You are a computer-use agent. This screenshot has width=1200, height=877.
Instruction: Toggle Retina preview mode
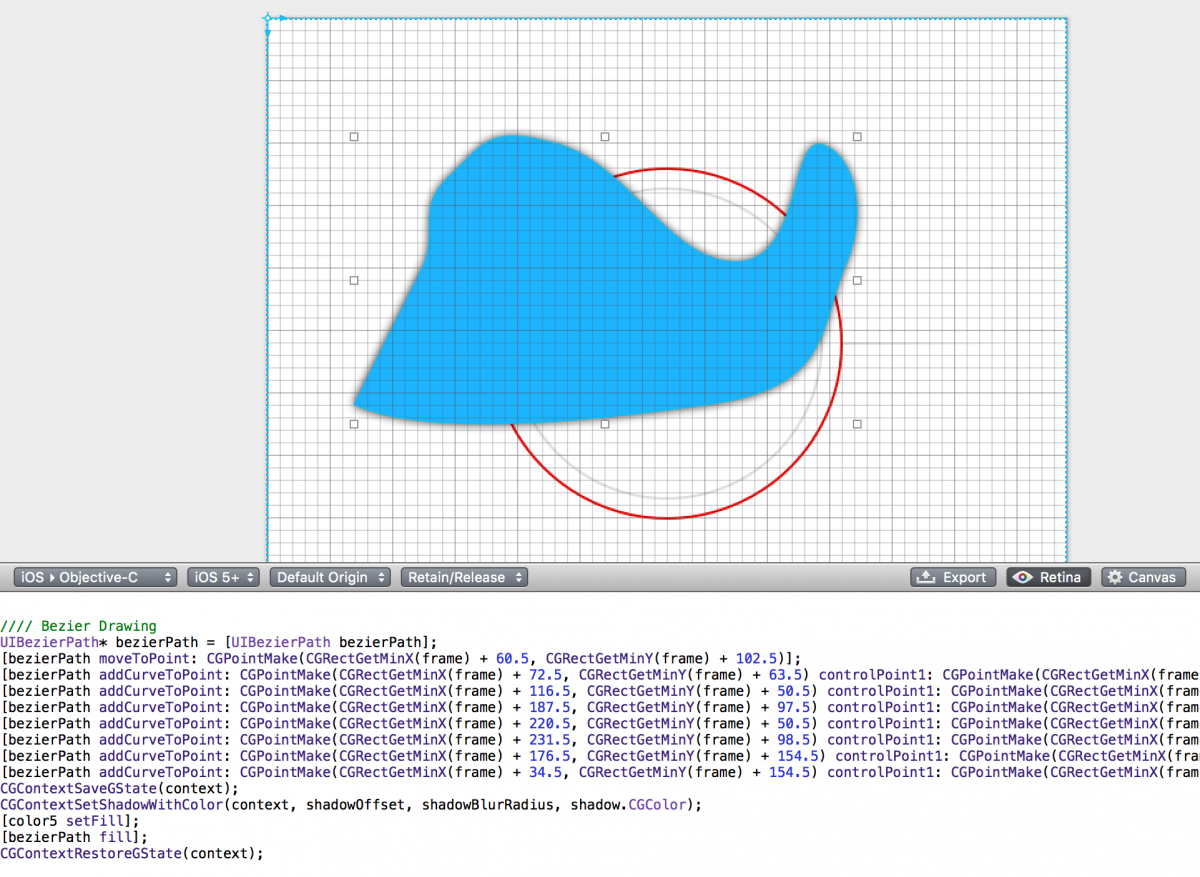click(x=1047, y=577)
